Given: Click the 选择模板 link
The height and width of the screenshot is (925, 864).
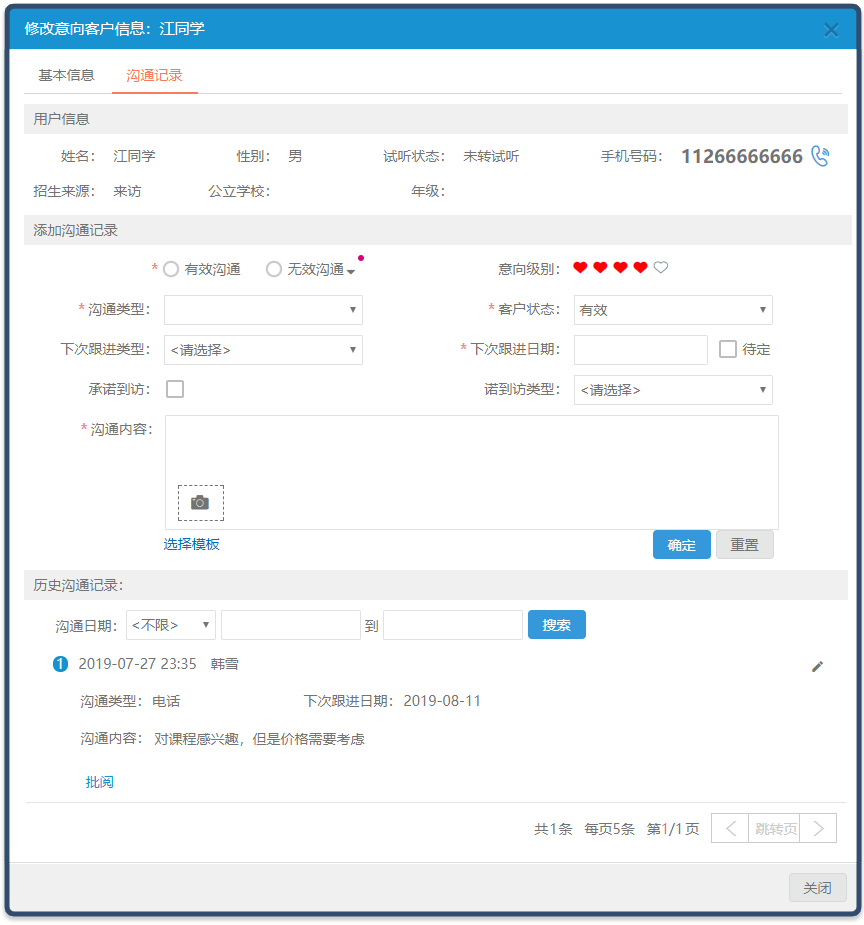Looking at the screenshot, I should 192,544.
